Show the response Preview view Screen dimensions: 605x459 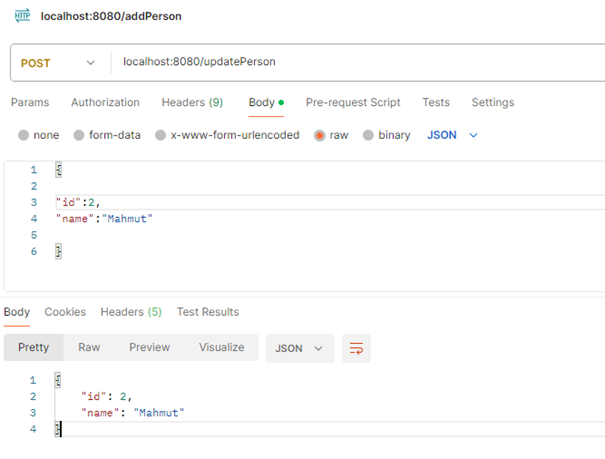149,347
